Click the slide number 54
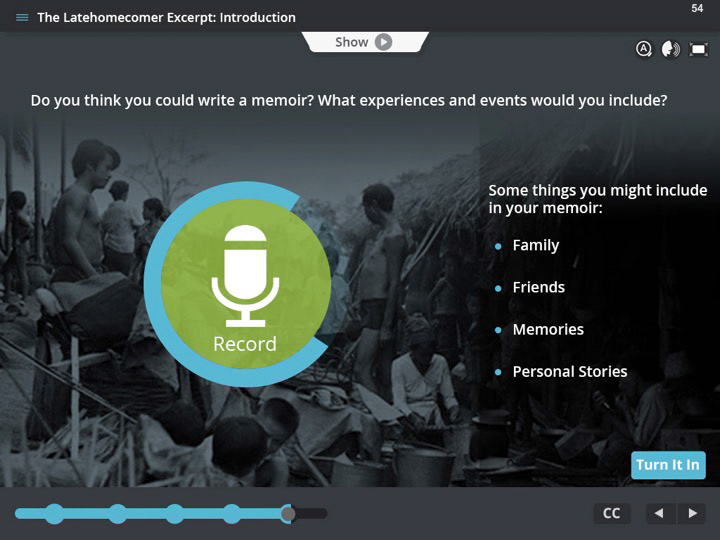The width and height of the screenshot is (720, 540). tap(697, 8)
